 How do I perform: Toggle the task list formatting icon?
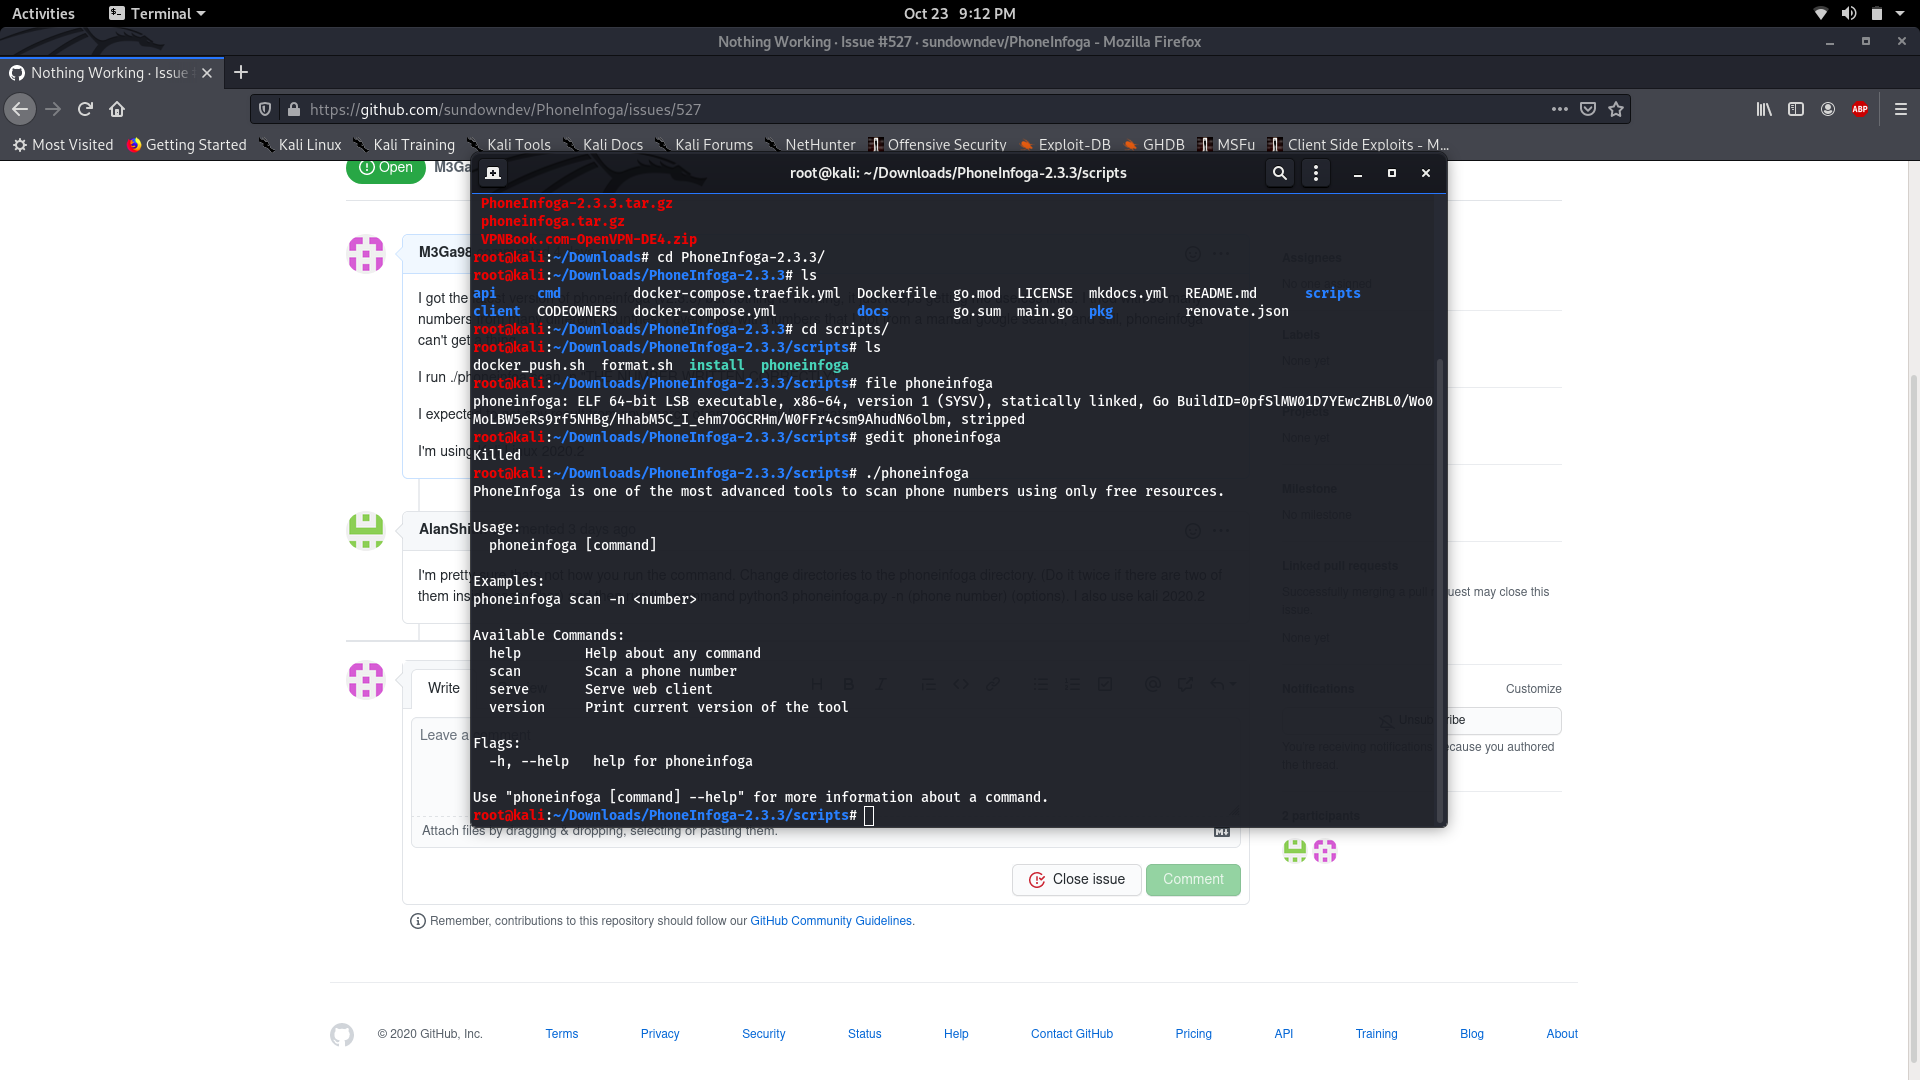[x=1105, y=684]
